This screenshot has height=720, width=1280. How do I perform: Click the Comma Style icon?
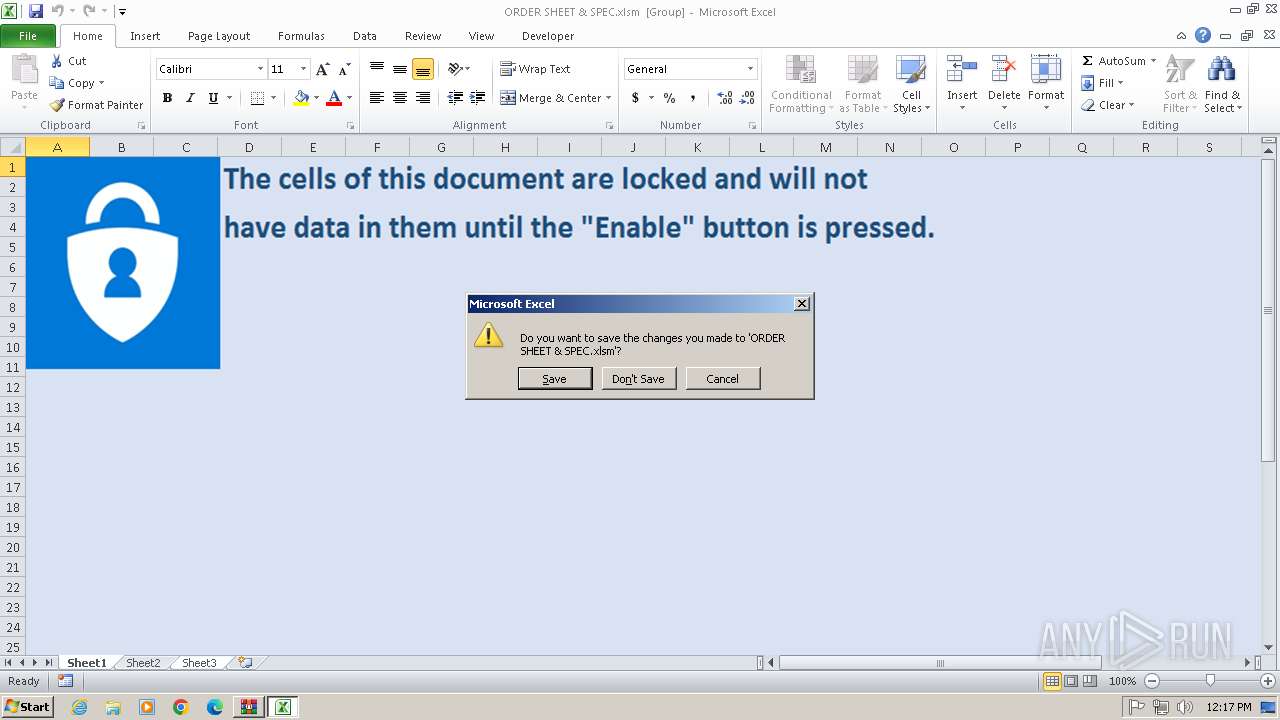692,98
